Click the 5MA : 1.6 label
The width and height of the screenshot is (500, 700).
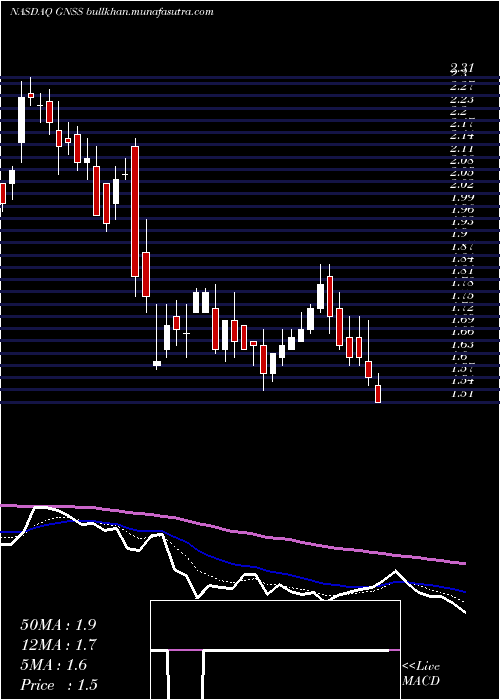(x=54, y=665)
